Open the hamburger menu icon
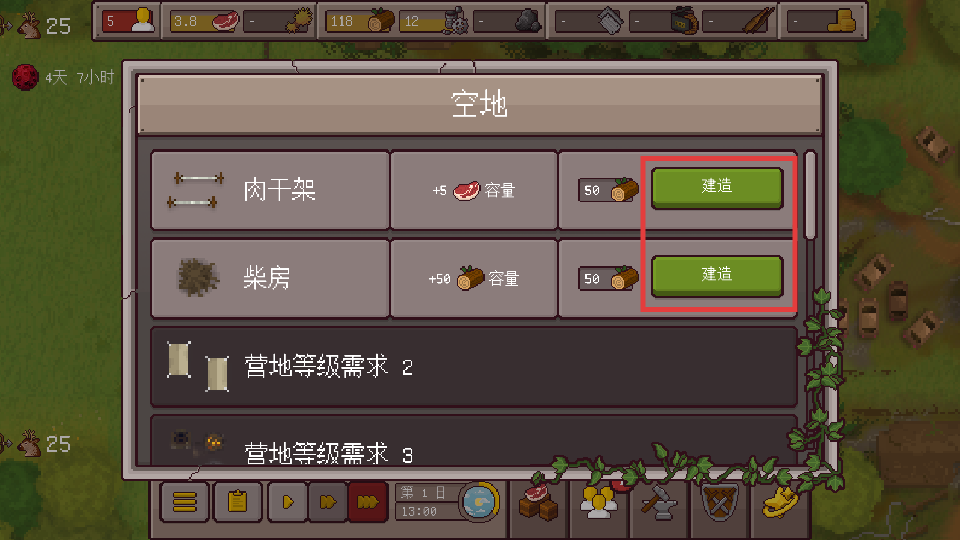This screenshot has height=540, width=960. pyautogui.click(x=185, y=502)
